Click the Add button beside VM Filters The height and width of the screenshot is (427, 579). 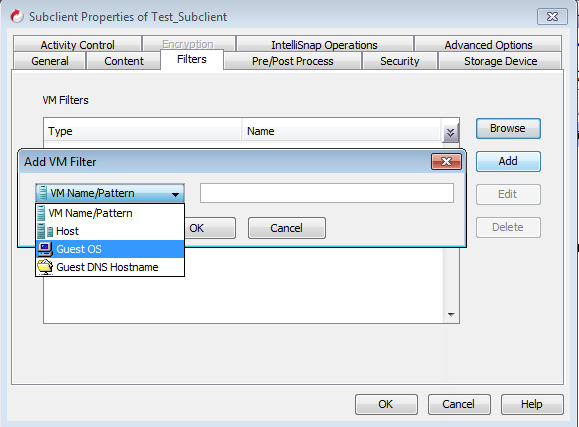click(x=508, y=161)
